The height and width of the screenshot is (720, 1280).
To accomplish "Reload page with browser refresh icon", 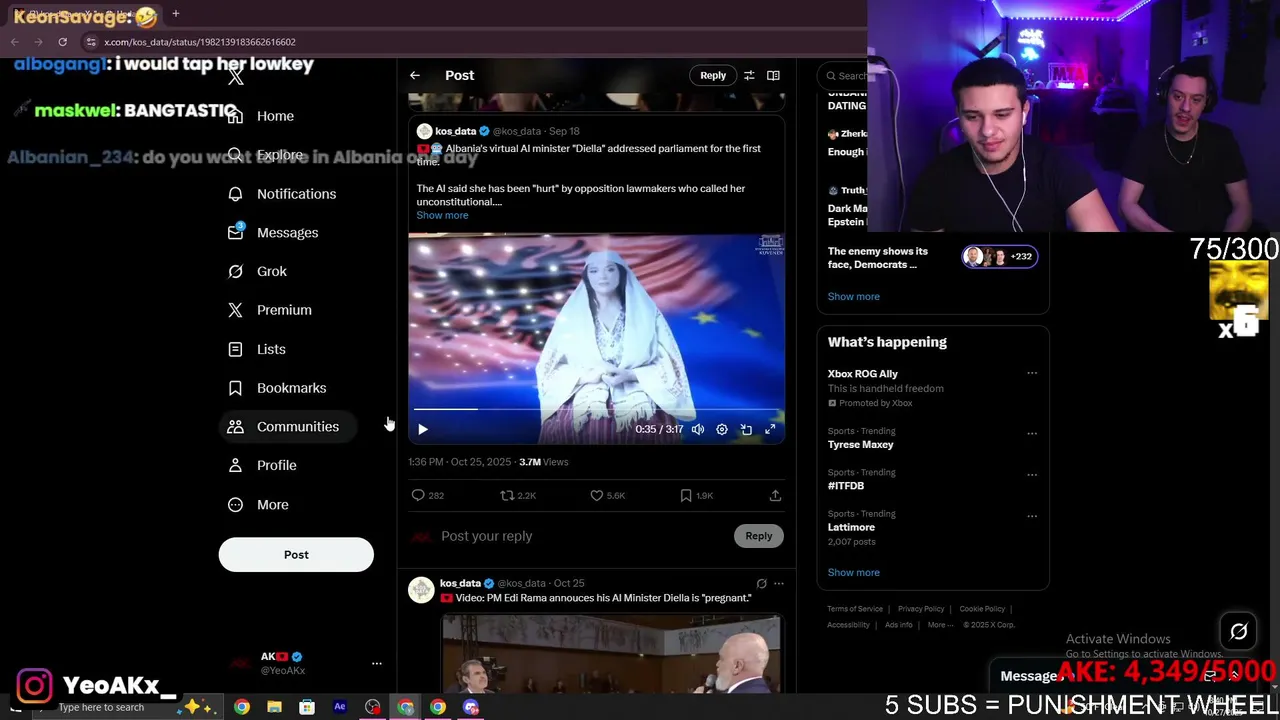I will click(62, 42).
